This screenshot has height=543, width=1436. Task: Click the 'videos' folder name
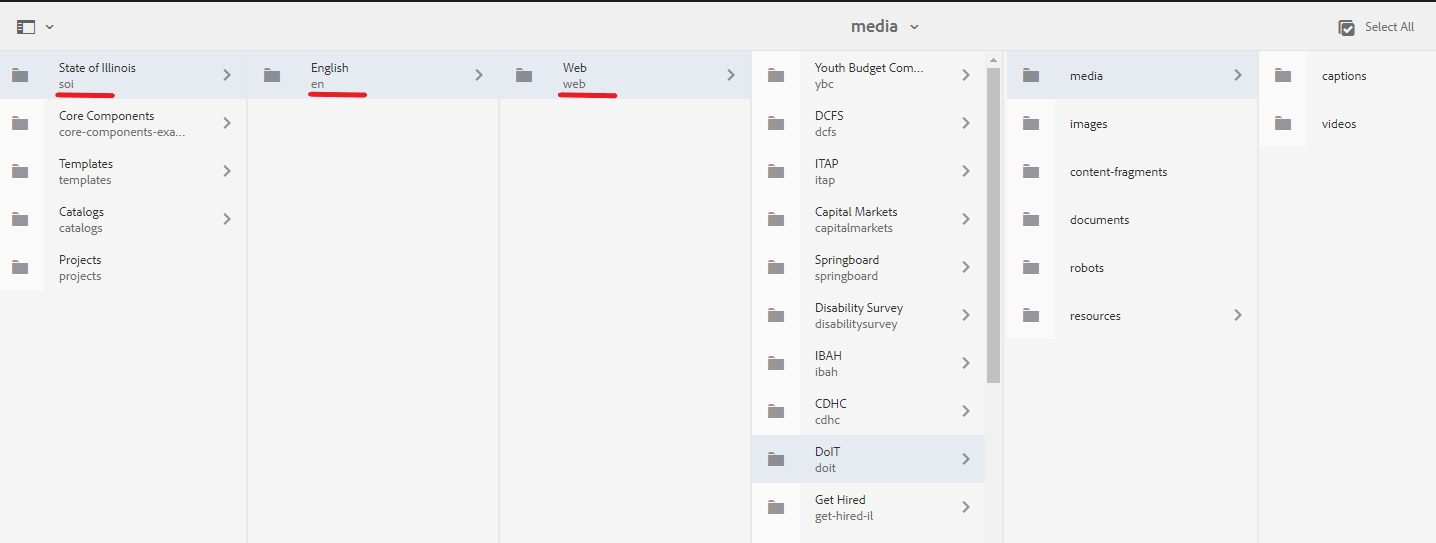(x=1339, y=124)
